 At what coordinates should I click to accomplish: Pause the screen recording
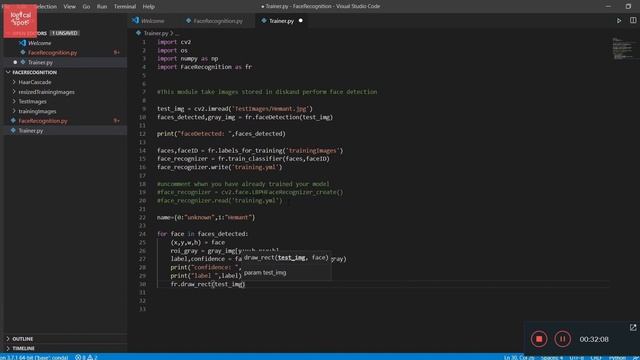click(562, 339)
